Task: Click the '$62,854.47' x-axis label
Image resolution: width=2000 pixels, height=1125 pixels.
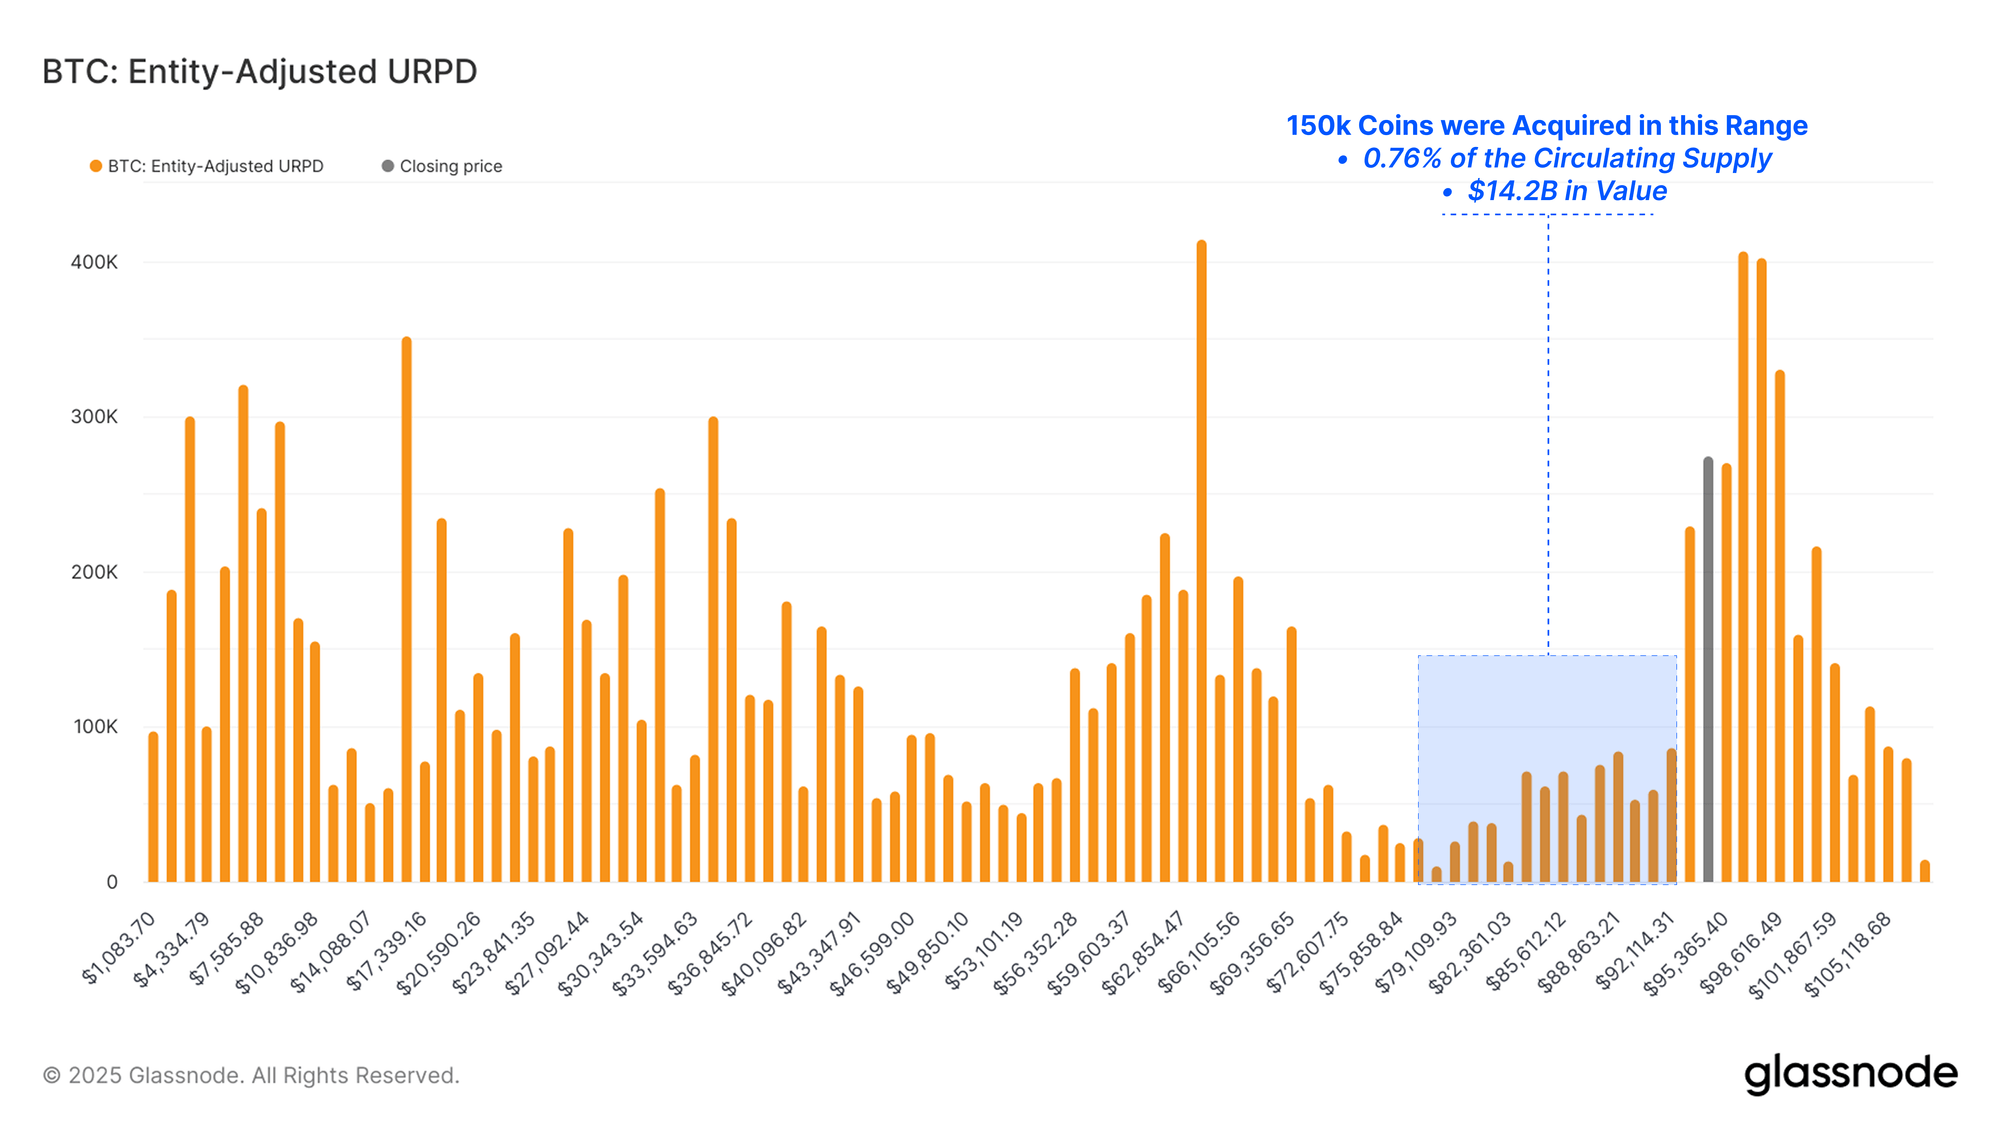Action: (1143, 953)
